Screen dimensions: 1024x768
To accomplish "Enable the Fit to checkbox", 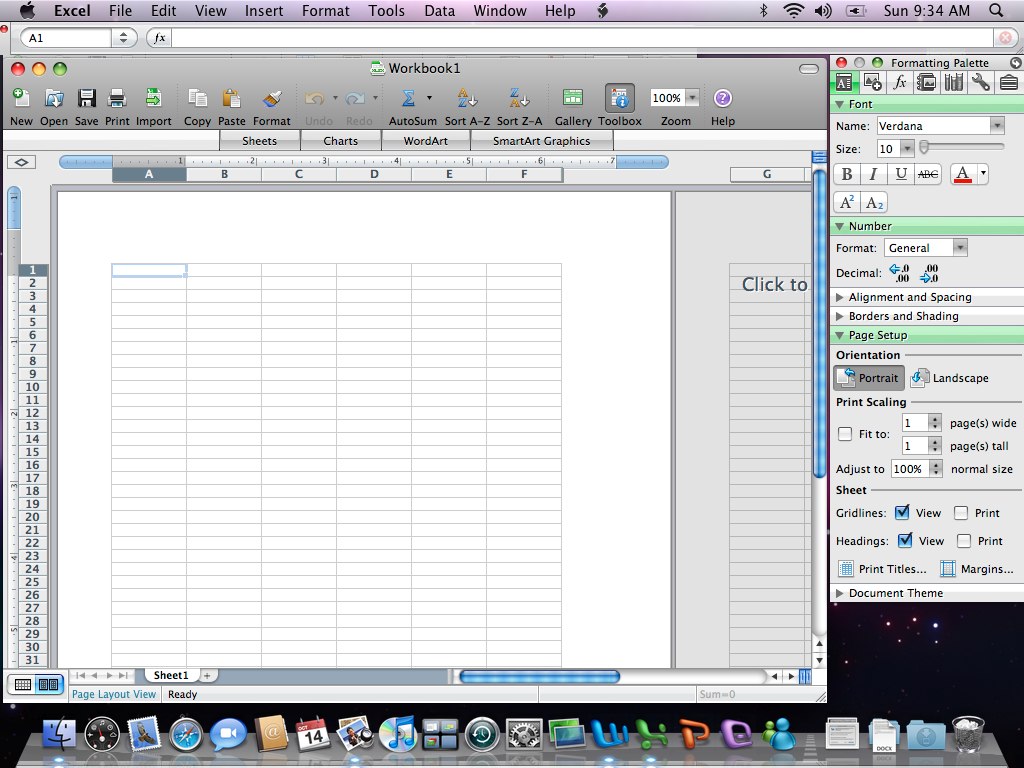I will coord(845,434).
